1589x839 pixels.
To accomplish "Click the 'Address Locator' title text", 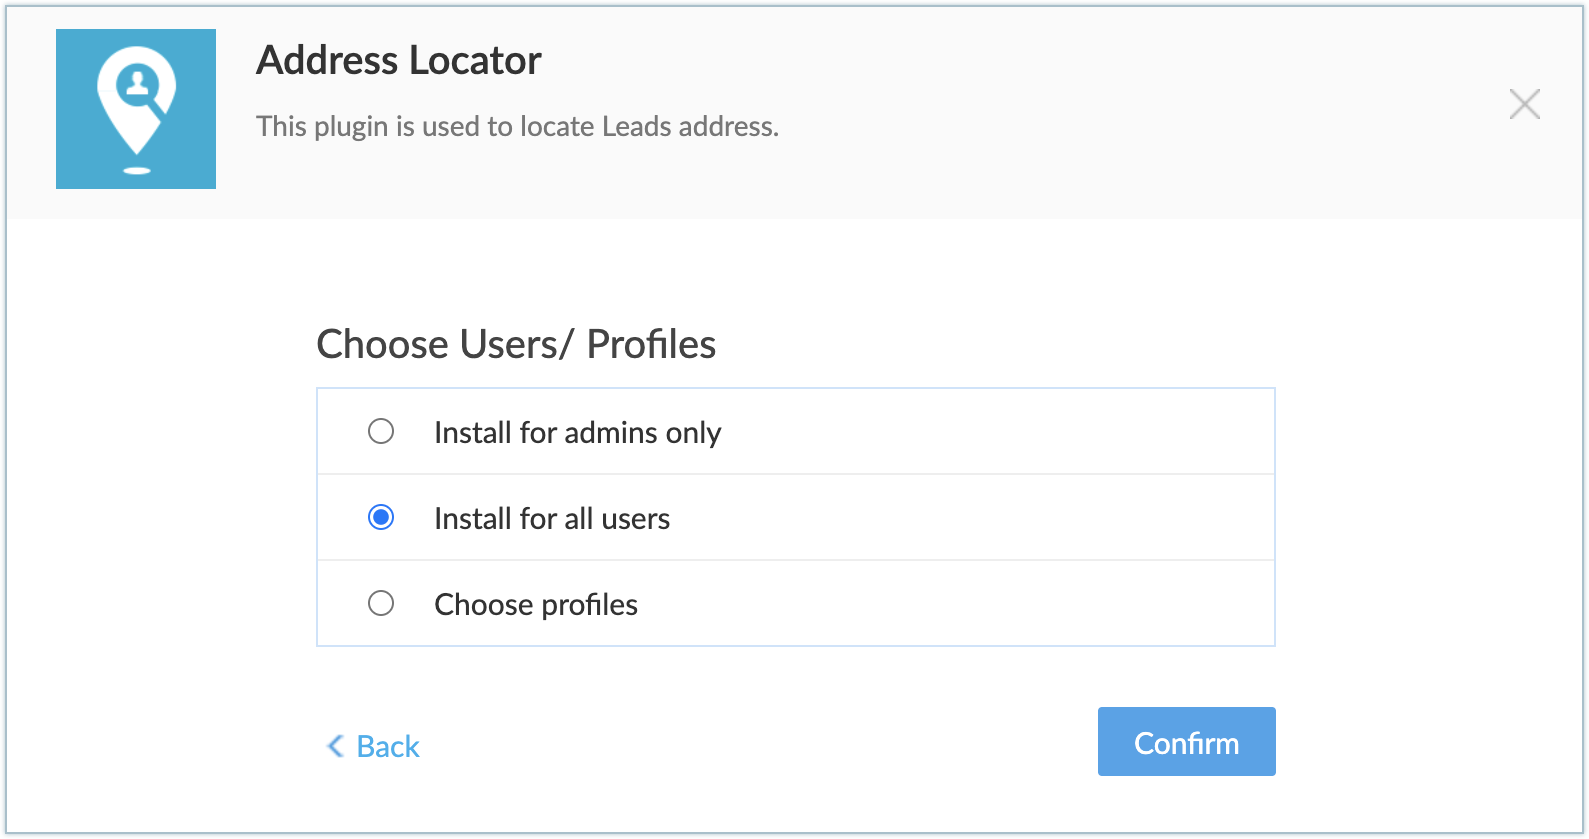I will [399, 61].
